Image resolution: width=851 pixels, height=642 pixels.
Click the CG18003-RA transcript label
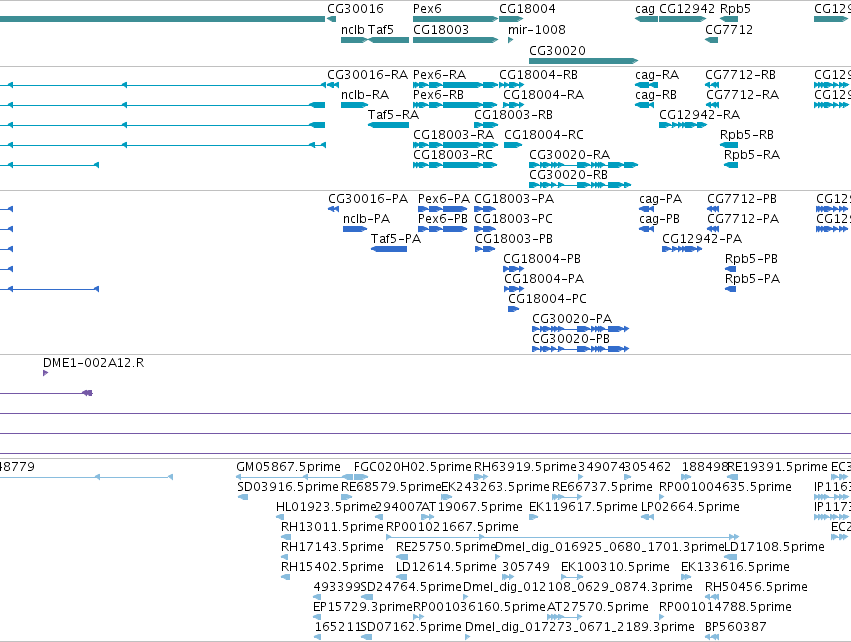(453, 135)
